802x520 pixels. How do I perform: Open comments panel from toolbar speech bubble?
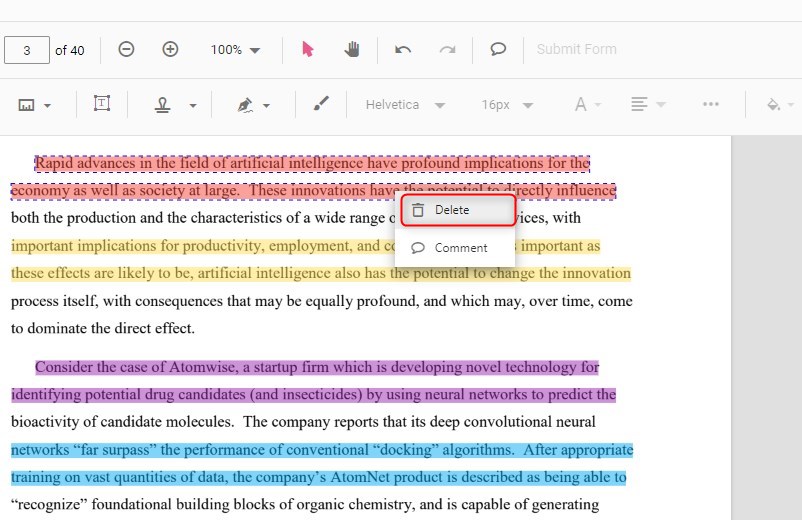click(x=497, y=50)
